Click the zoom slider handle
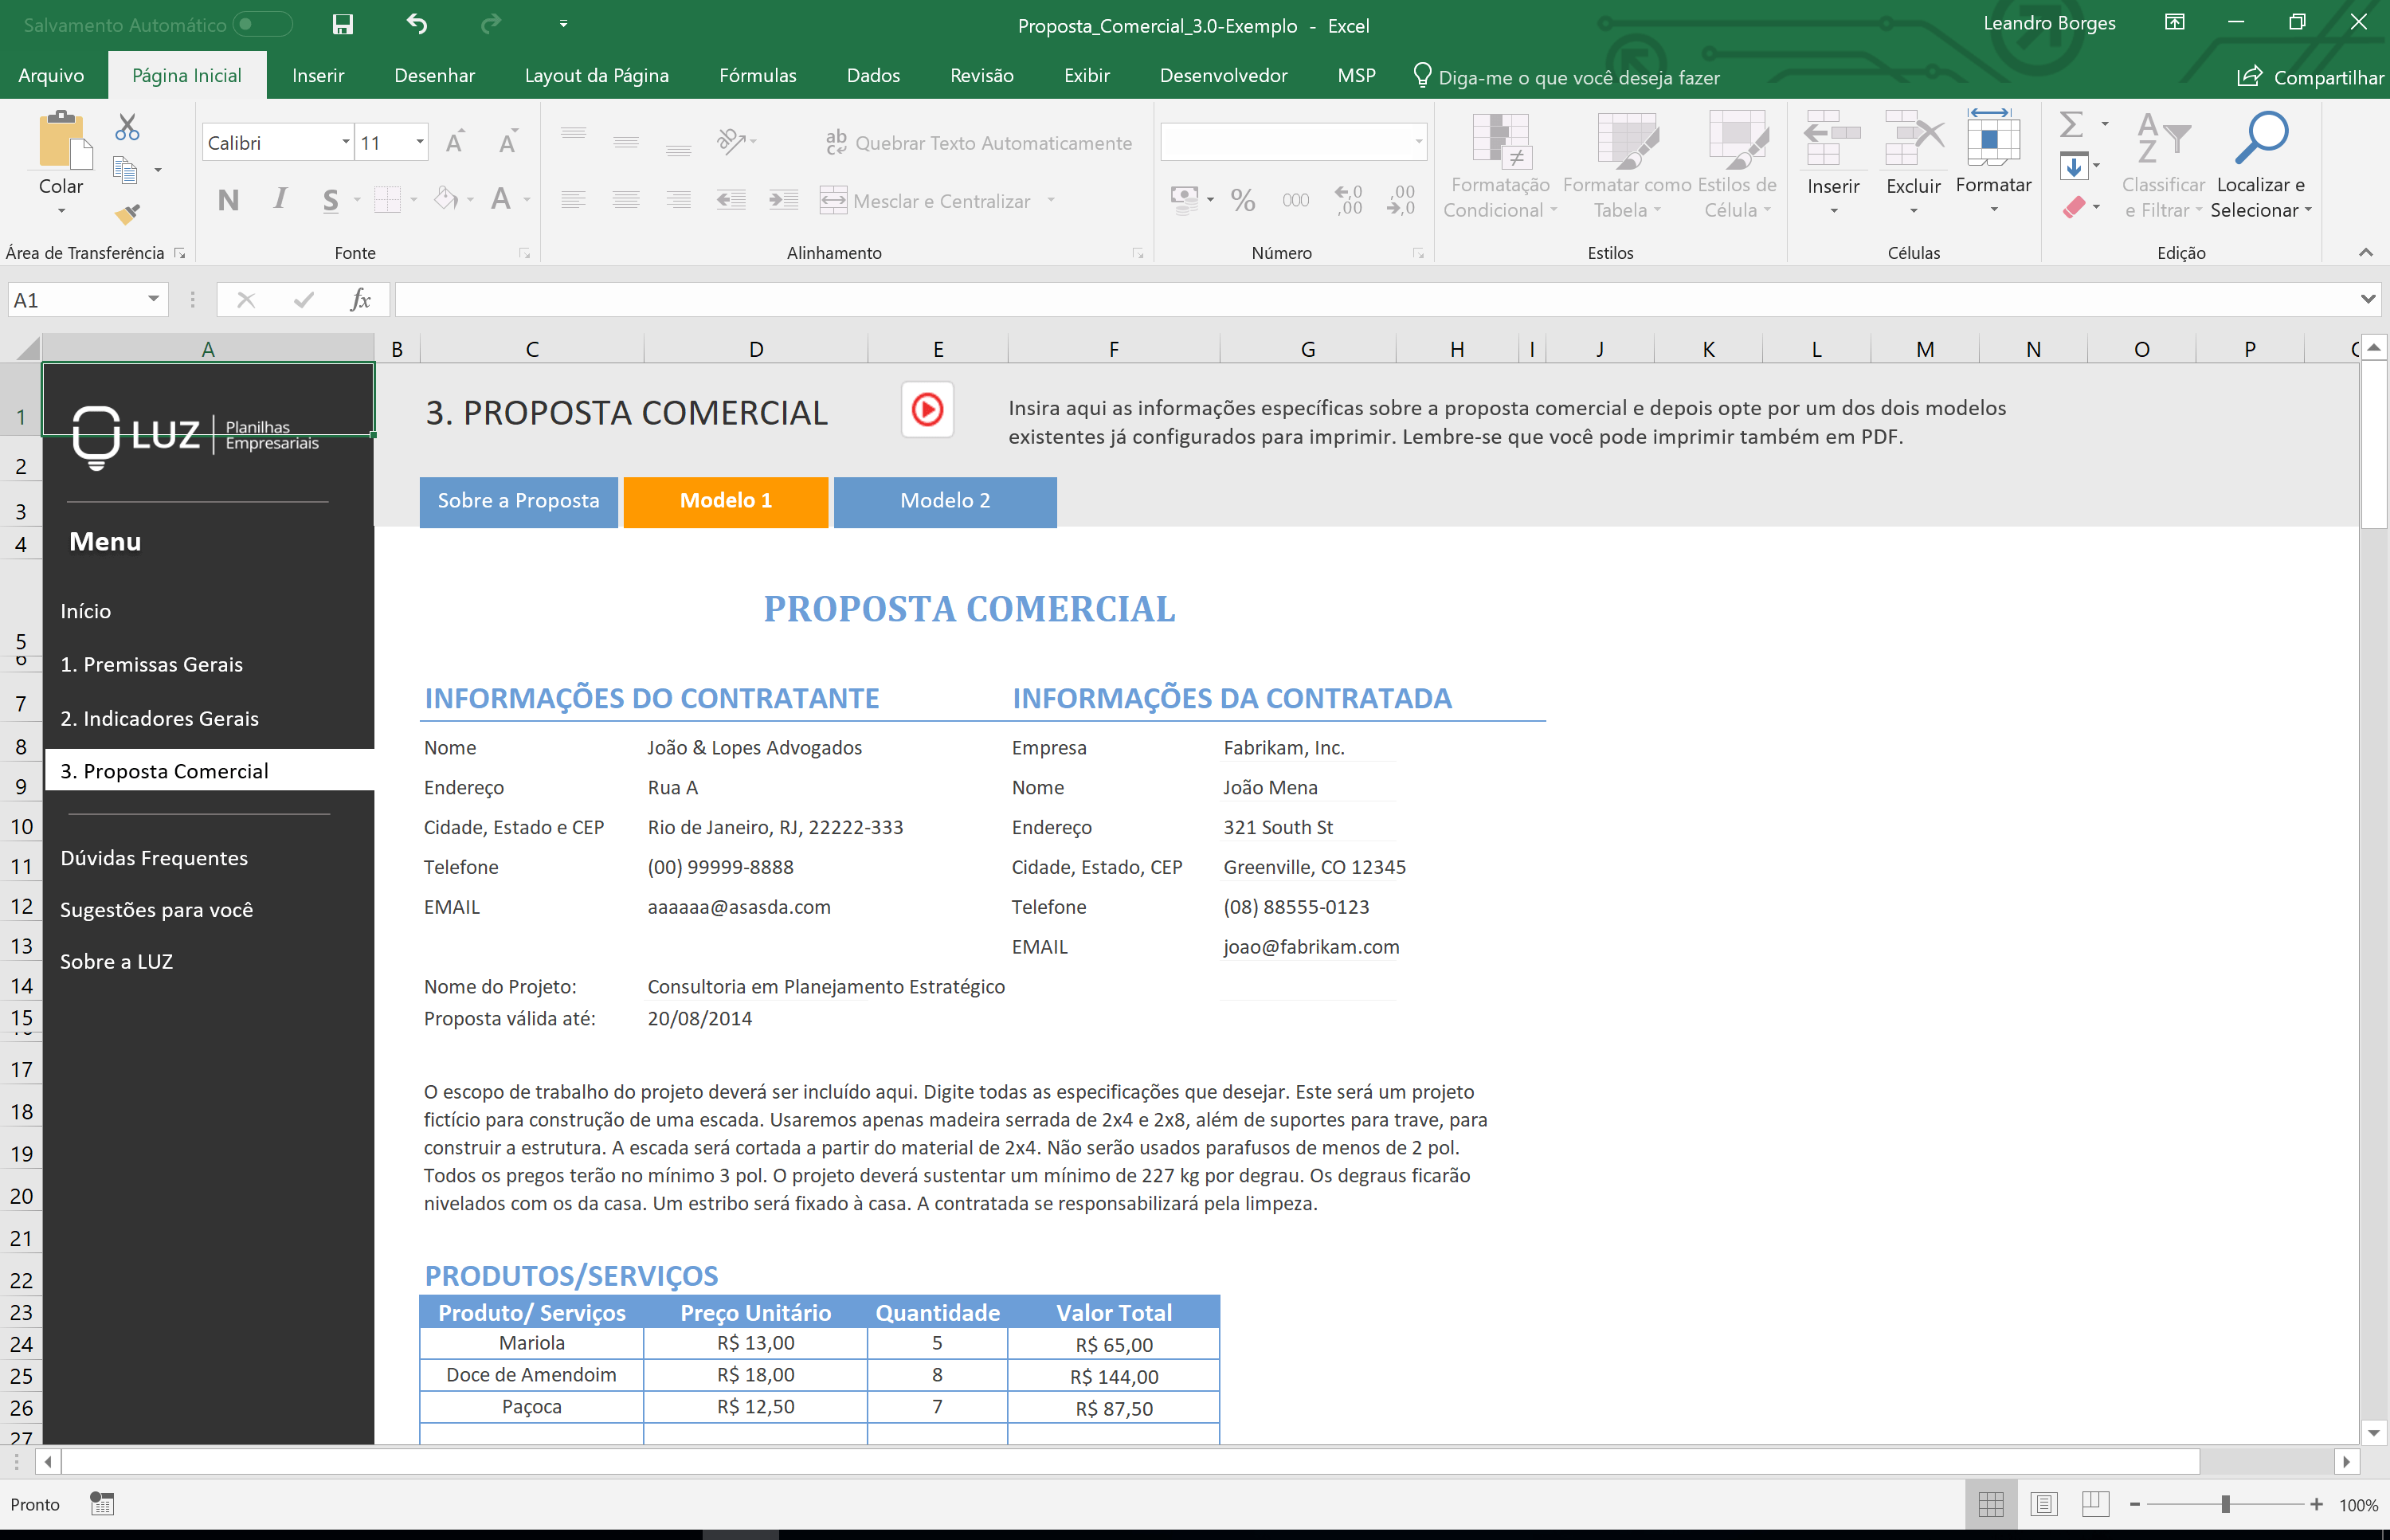Image resolution: width=2390 pixels, height=1540 pixels. 2225,1504
